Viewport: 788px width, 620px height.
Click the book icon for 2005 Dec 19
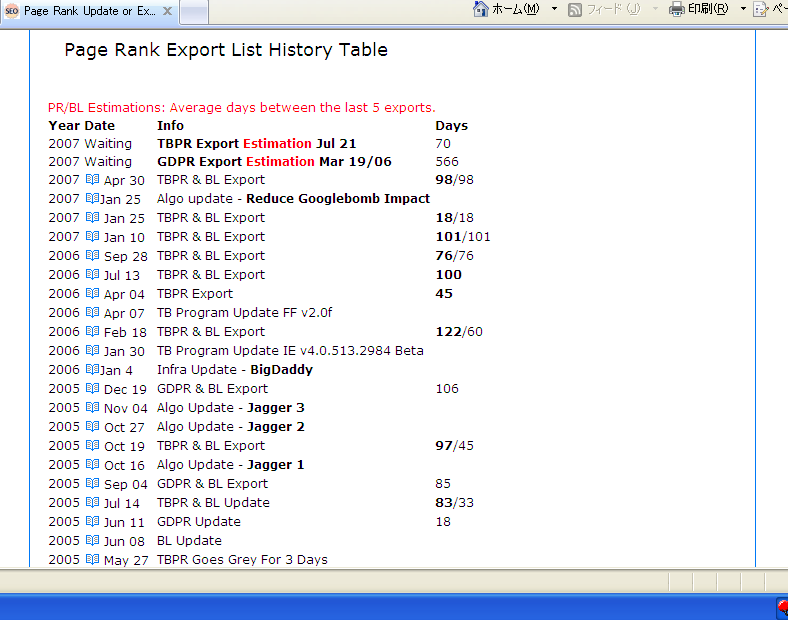point(93,389)
